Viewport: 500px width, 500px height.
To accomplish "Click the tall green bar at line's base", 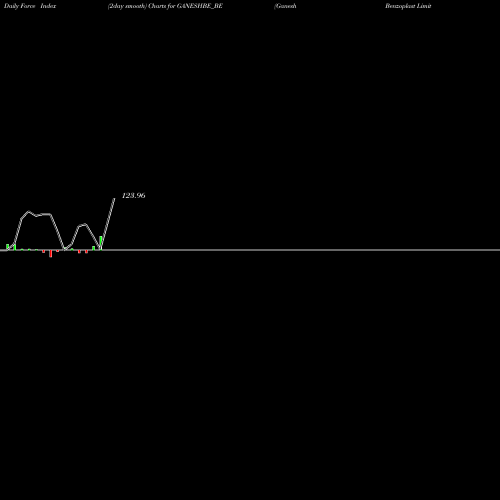I will [x=101, y=243].
